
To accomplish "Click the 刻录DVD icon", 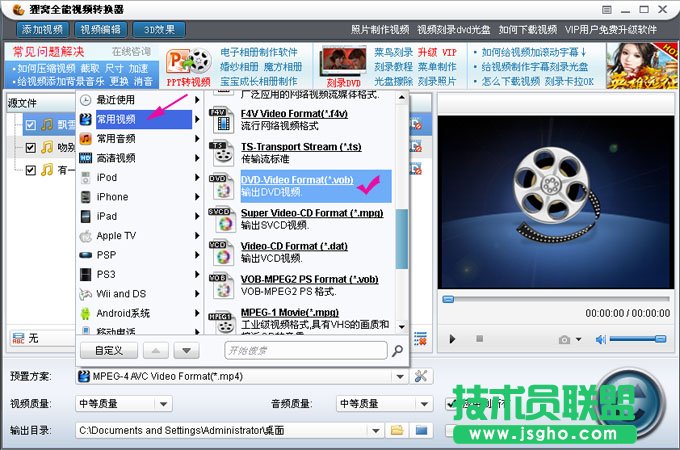I will pyautogui.click(x=342, y=67).
